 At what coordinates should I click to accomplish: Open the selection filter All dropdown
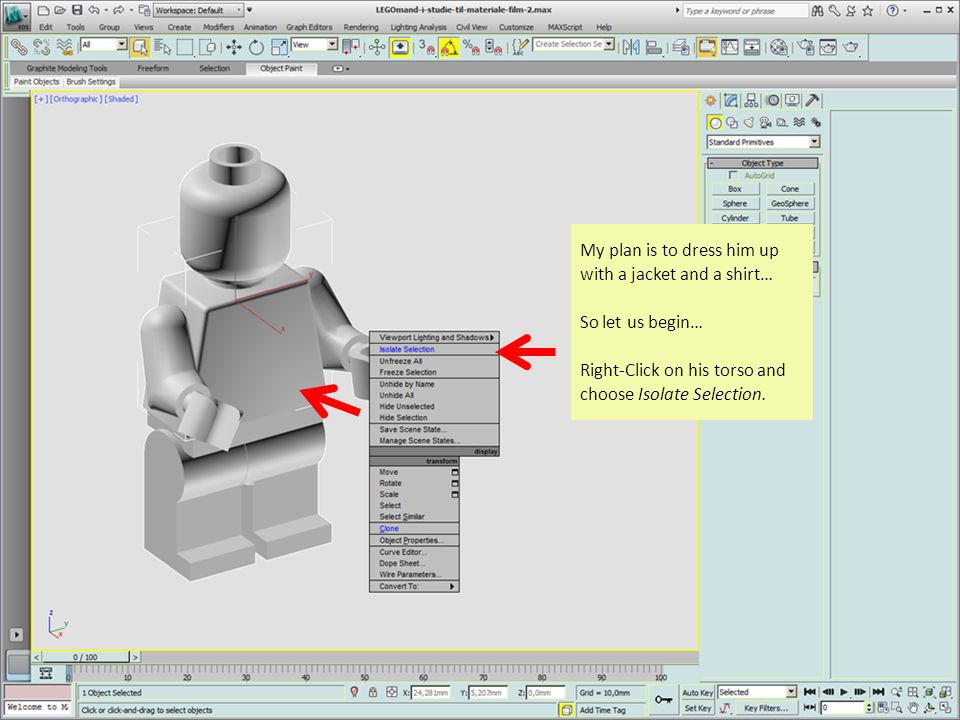[103, 45]
